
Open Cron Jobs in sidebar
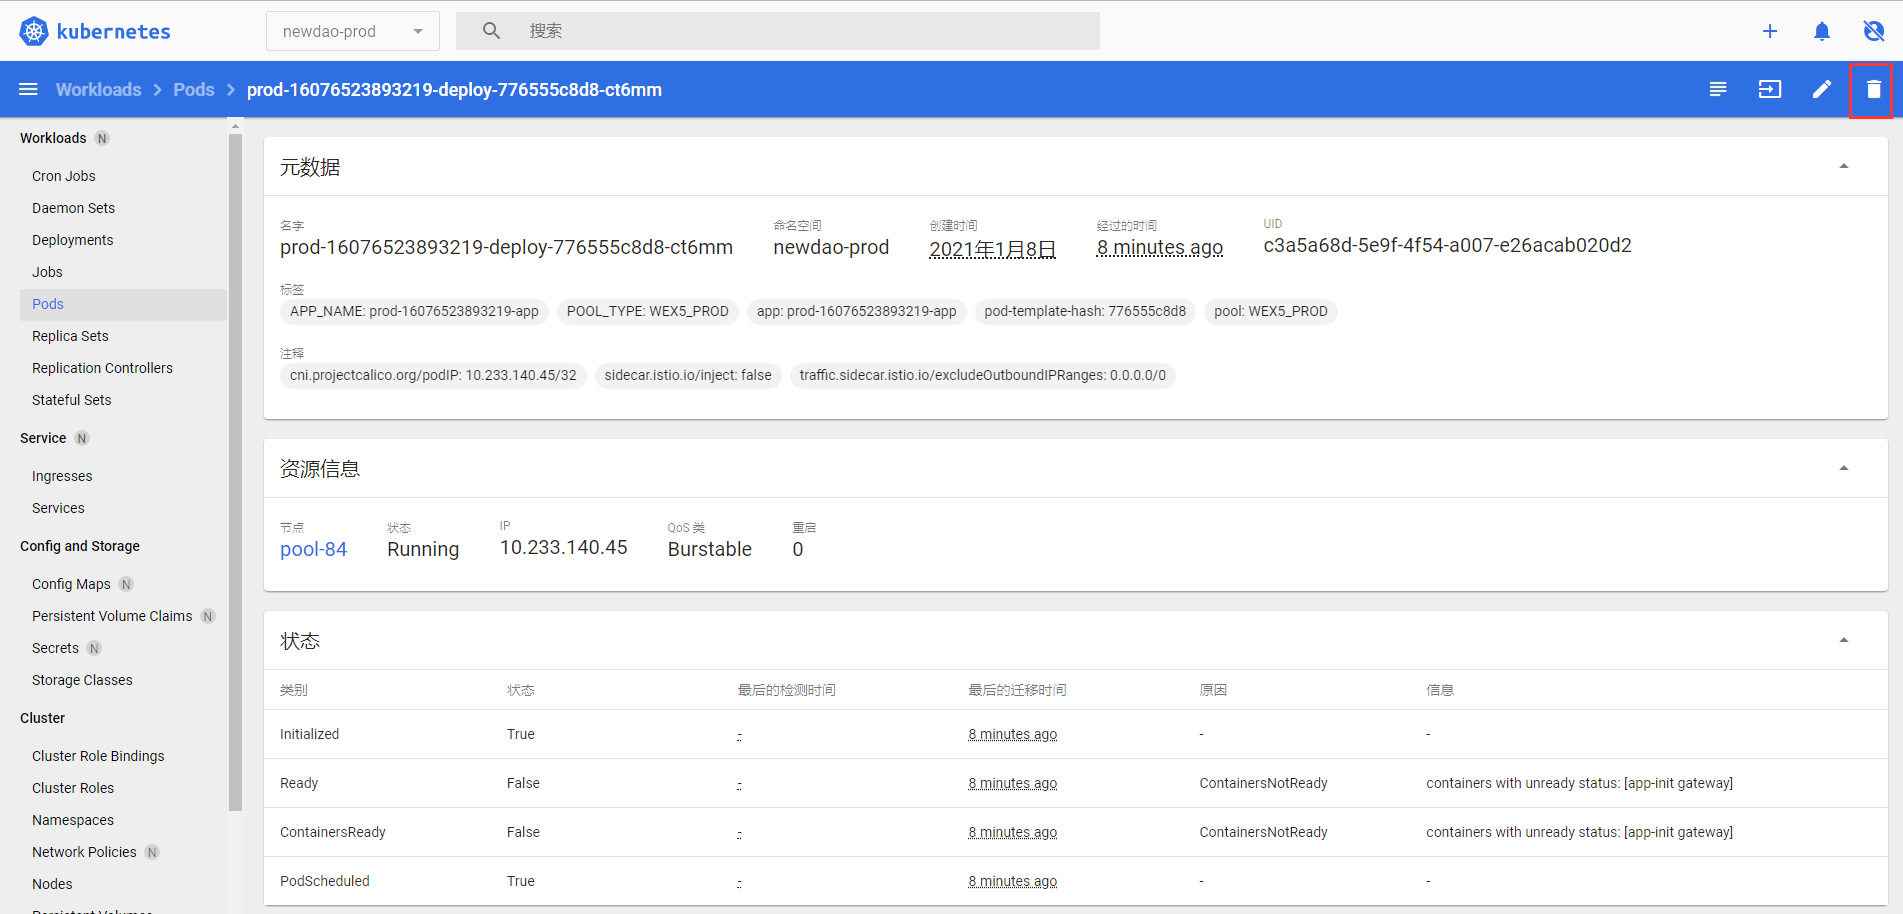[64, 176]
